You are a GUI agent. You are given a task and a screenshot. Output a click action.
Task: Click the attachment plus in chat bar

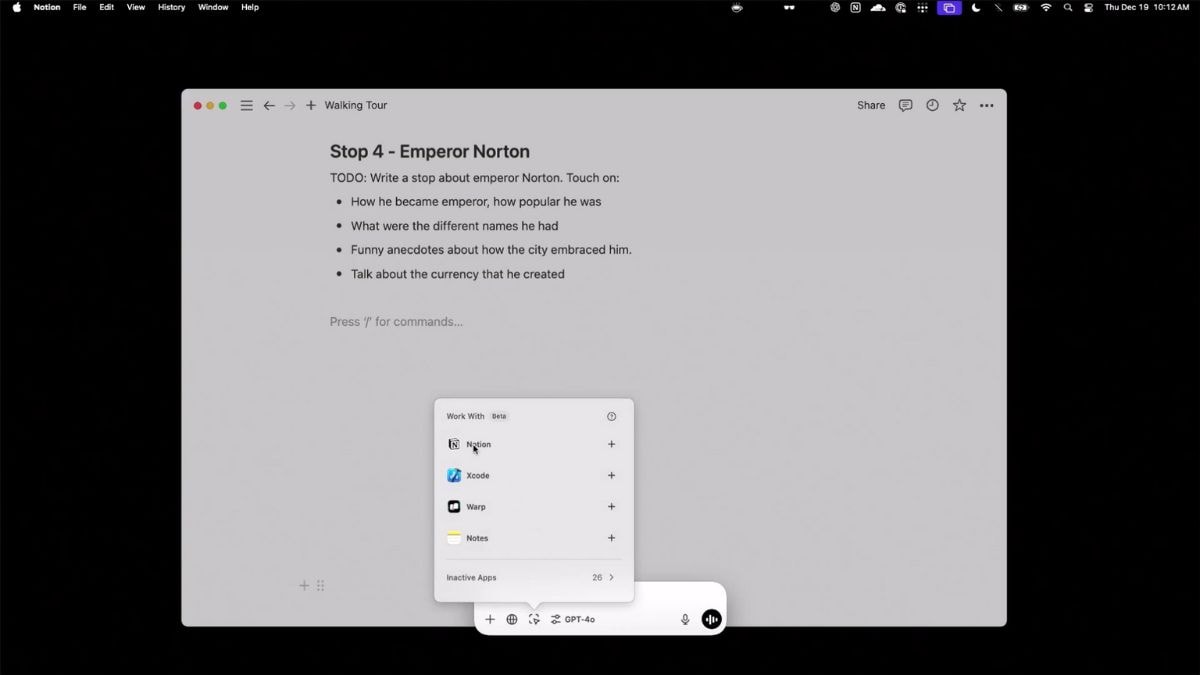(x=490, y=619)
